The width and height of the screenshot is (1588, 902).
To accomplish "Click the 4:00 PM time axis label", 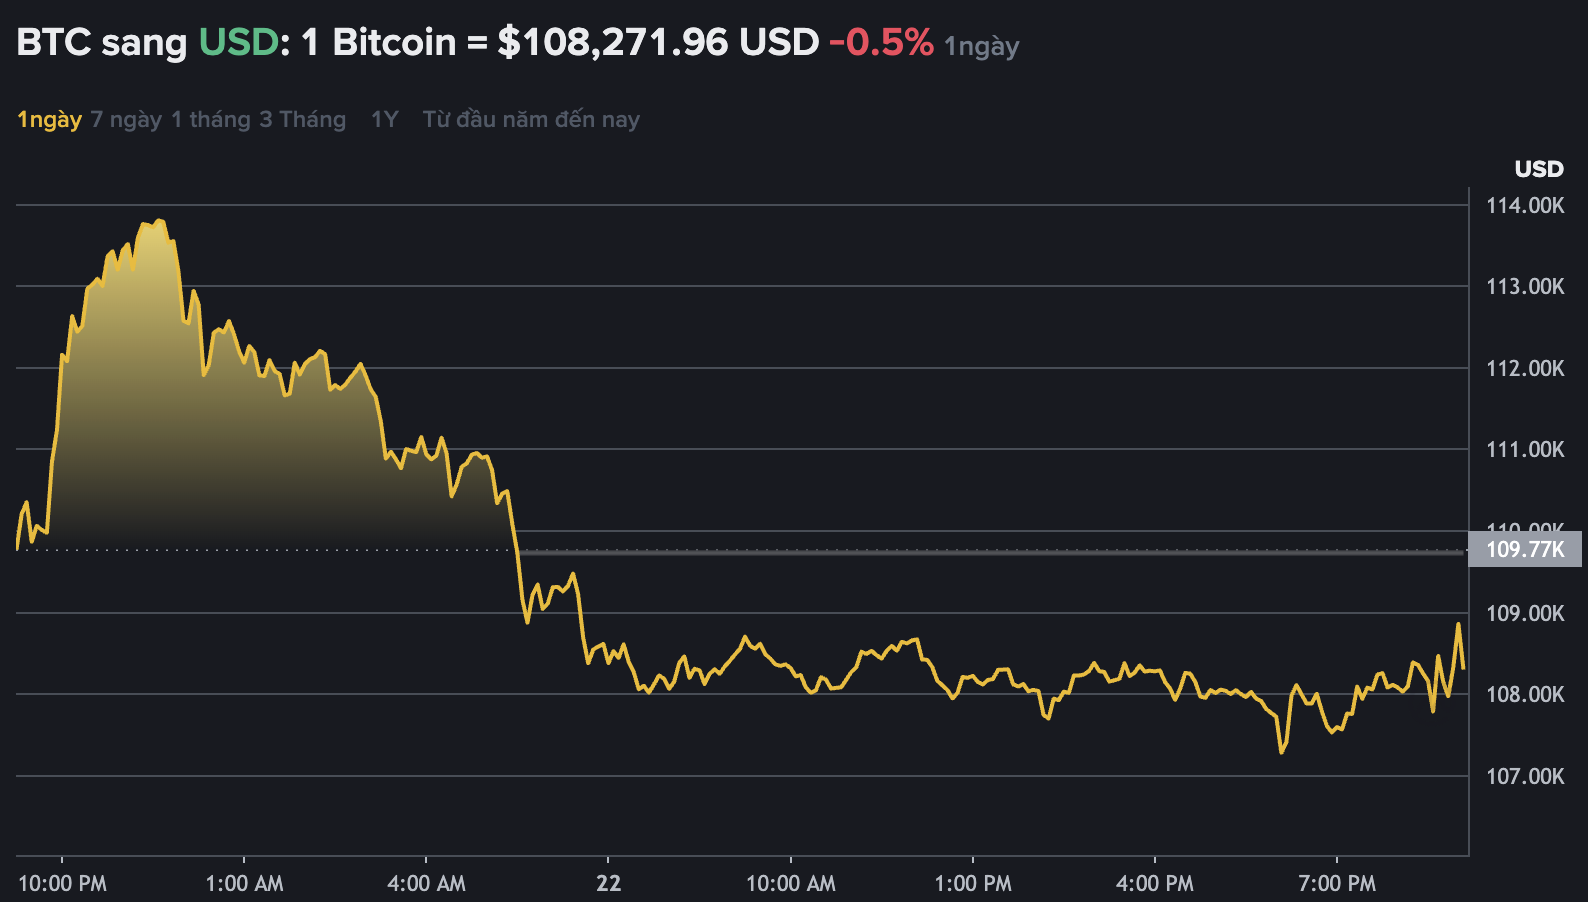I will pos(1154,884).
